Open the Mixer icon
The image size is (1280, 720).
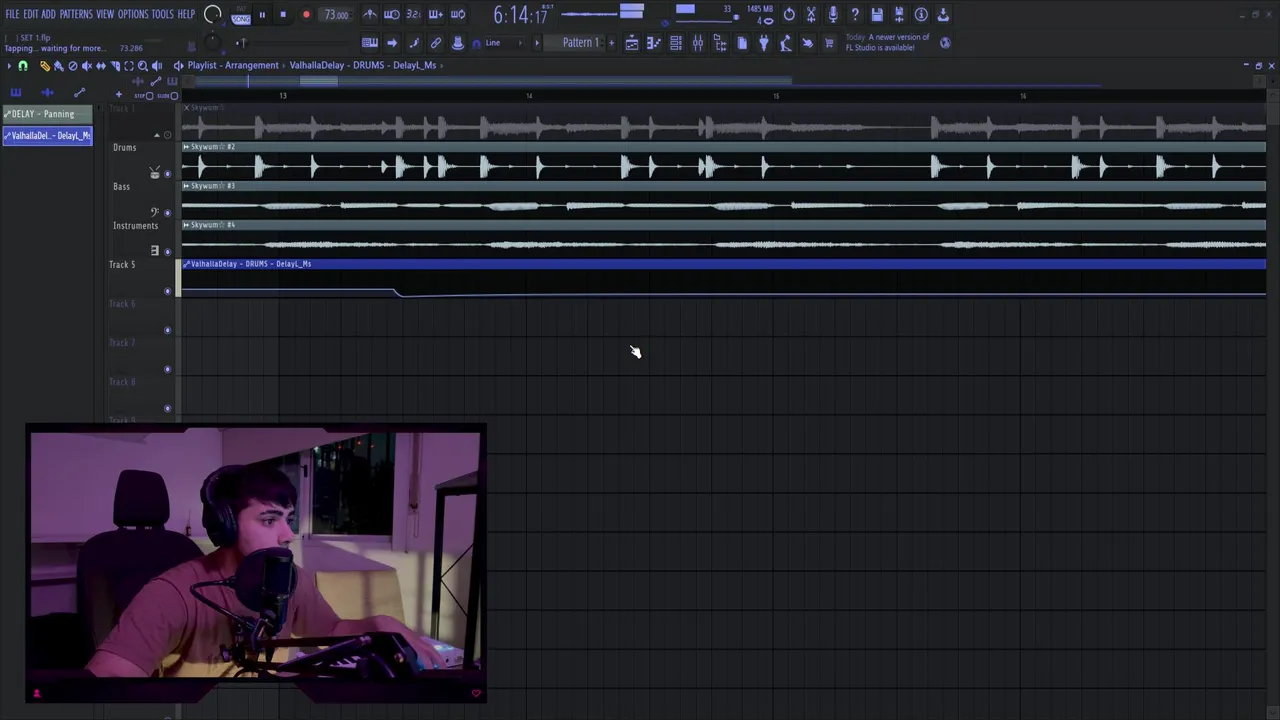(x=698, y=43)
